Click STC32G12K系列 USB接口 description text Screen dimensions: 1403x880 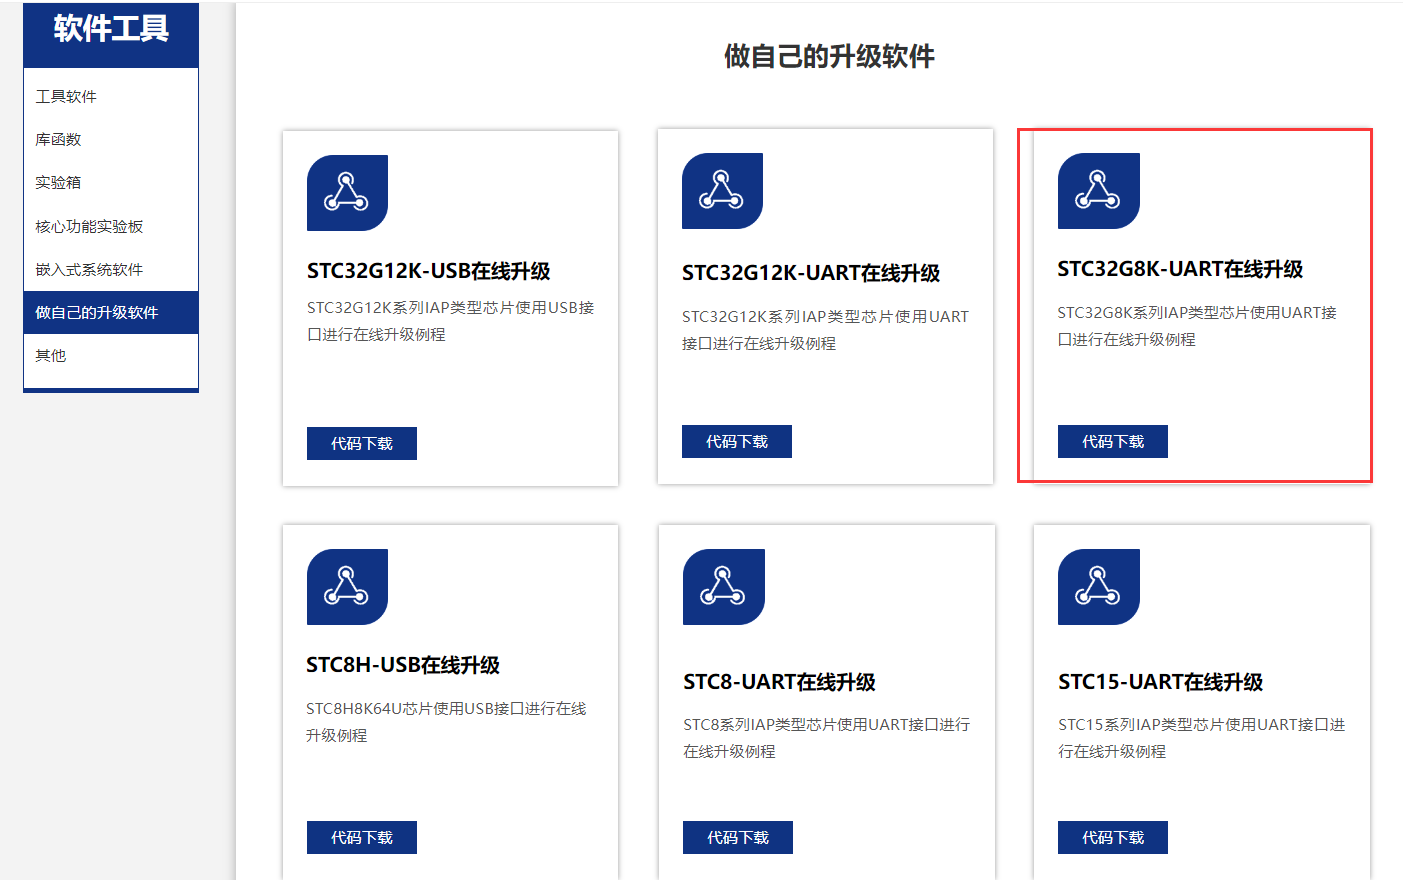coord(451,321)
